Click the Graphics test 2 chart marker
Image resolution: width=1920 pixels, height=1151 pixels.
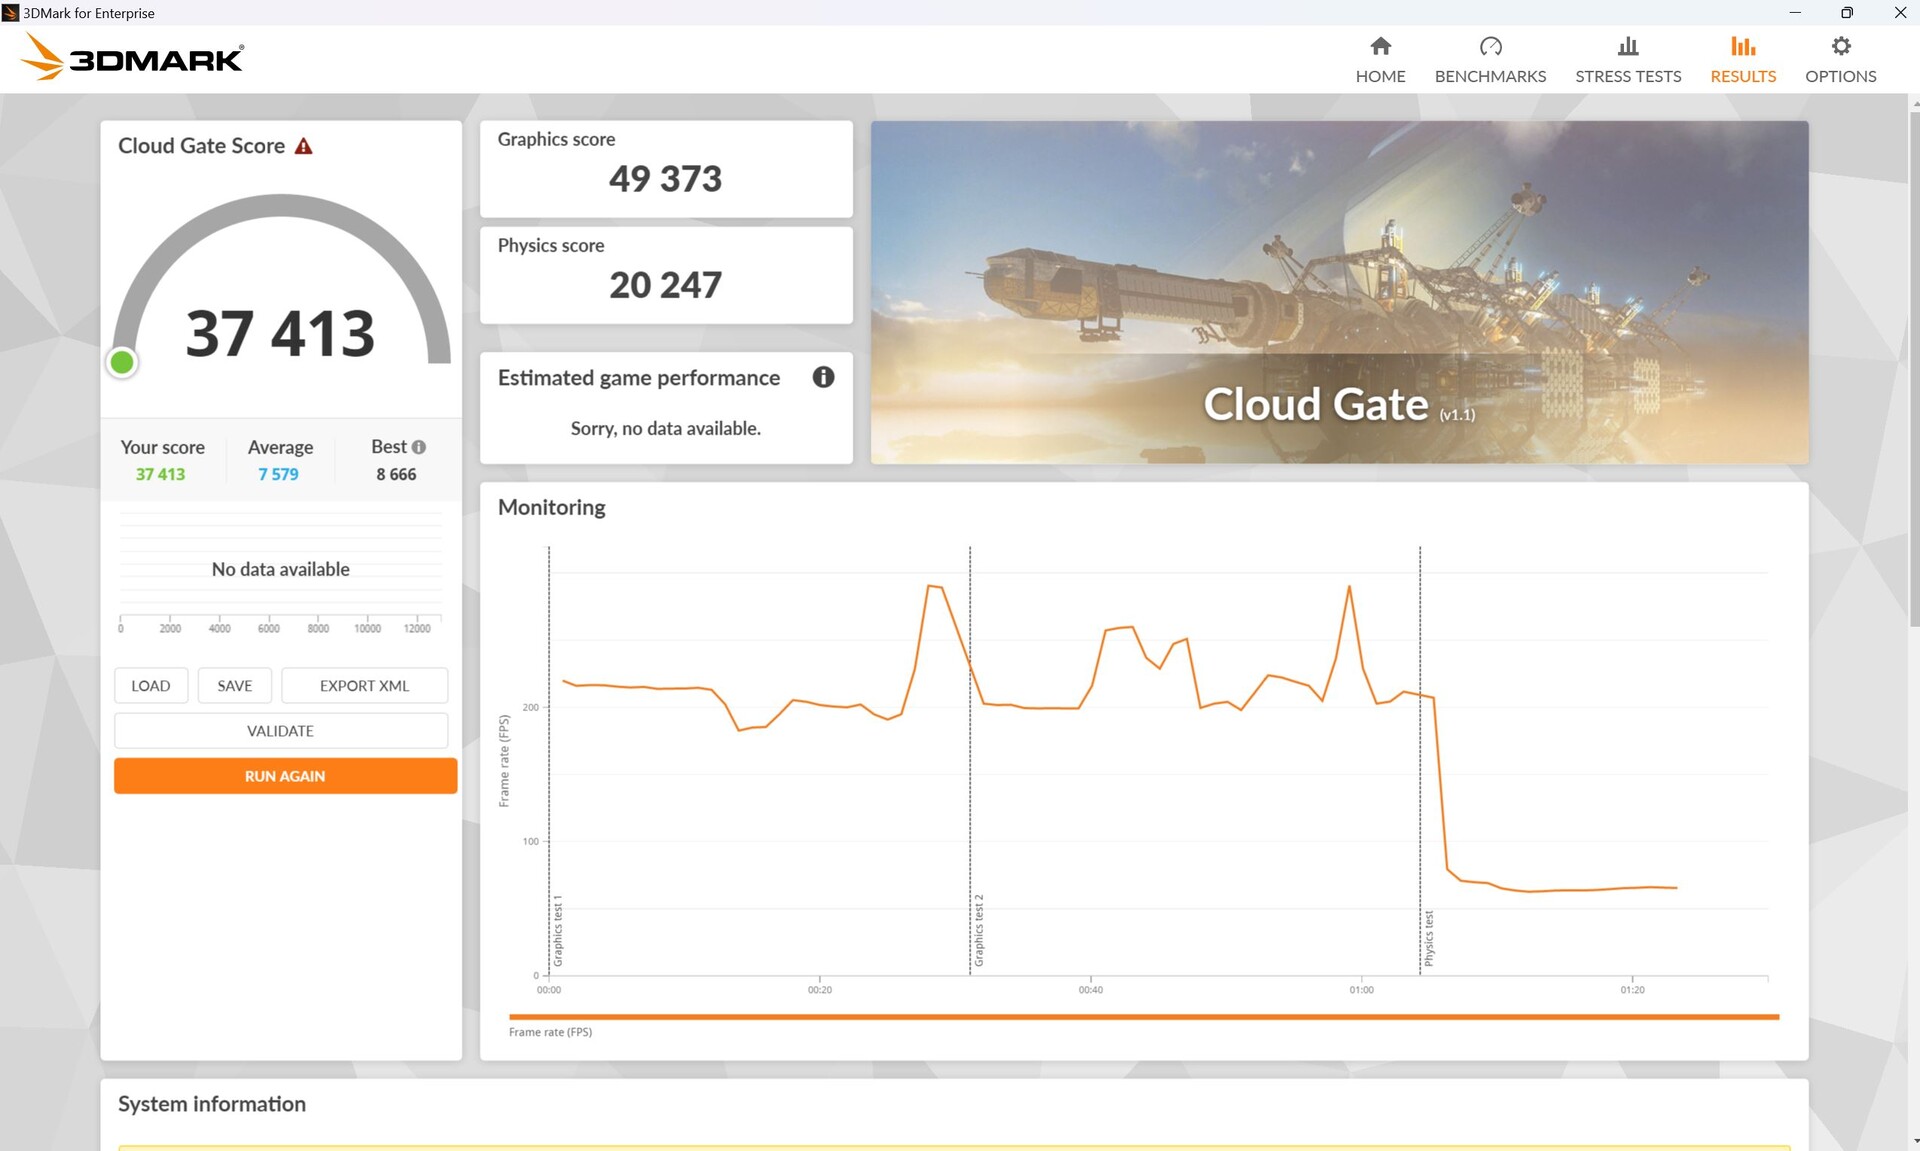(979, 930)
